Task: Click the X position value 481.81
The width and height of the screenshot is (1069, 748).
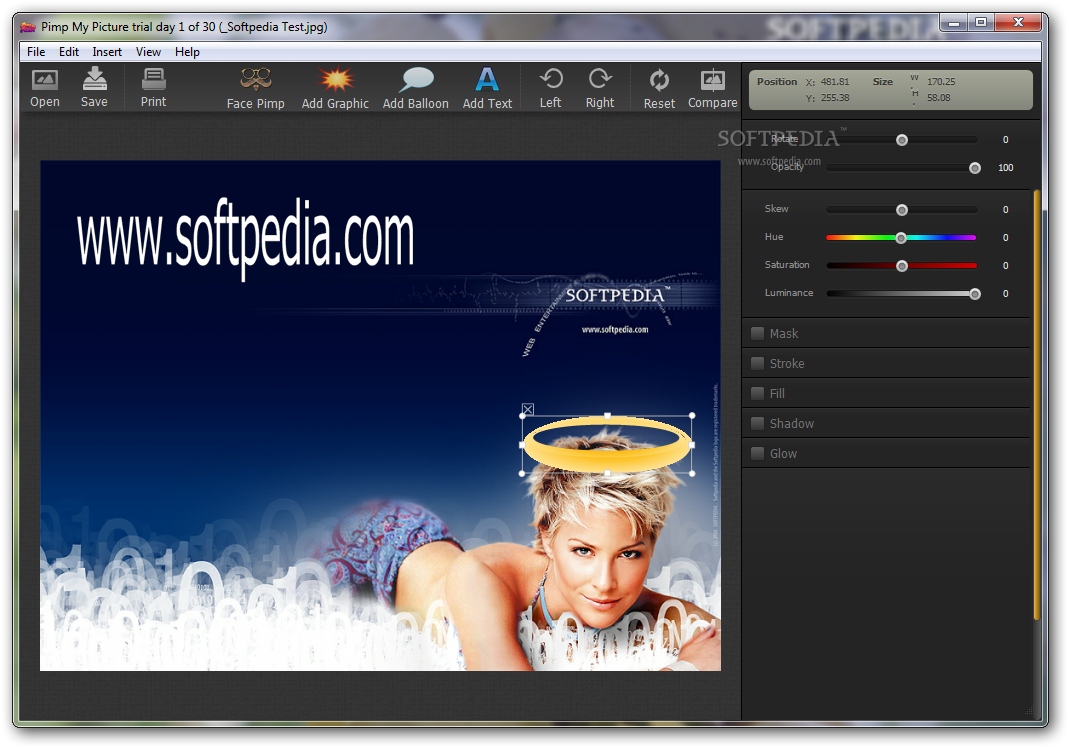Action: coord(834,81)
